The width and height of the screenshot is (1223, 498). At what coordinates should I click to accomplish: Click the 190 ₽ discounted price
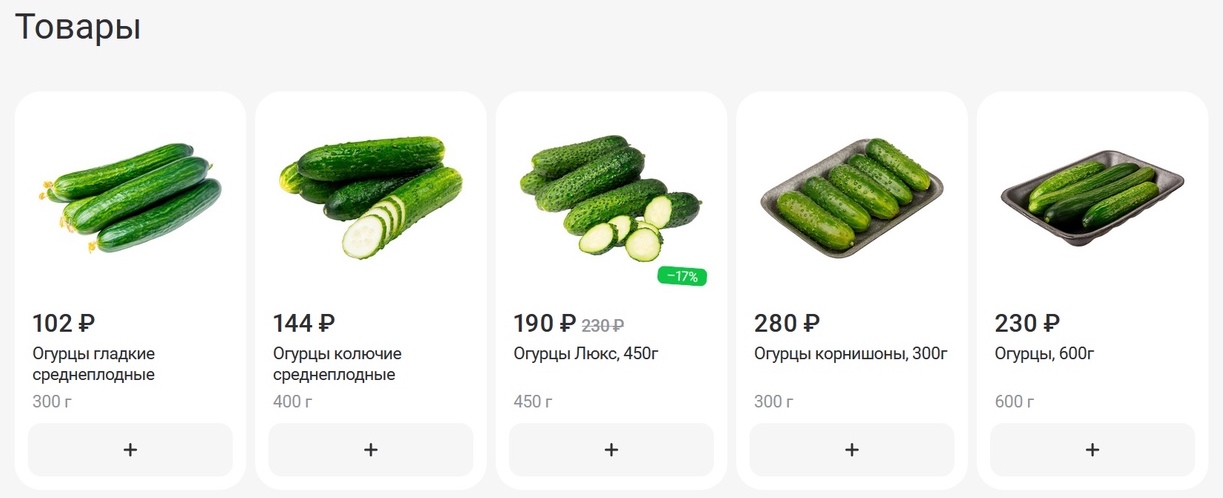[x=544, y=324]
